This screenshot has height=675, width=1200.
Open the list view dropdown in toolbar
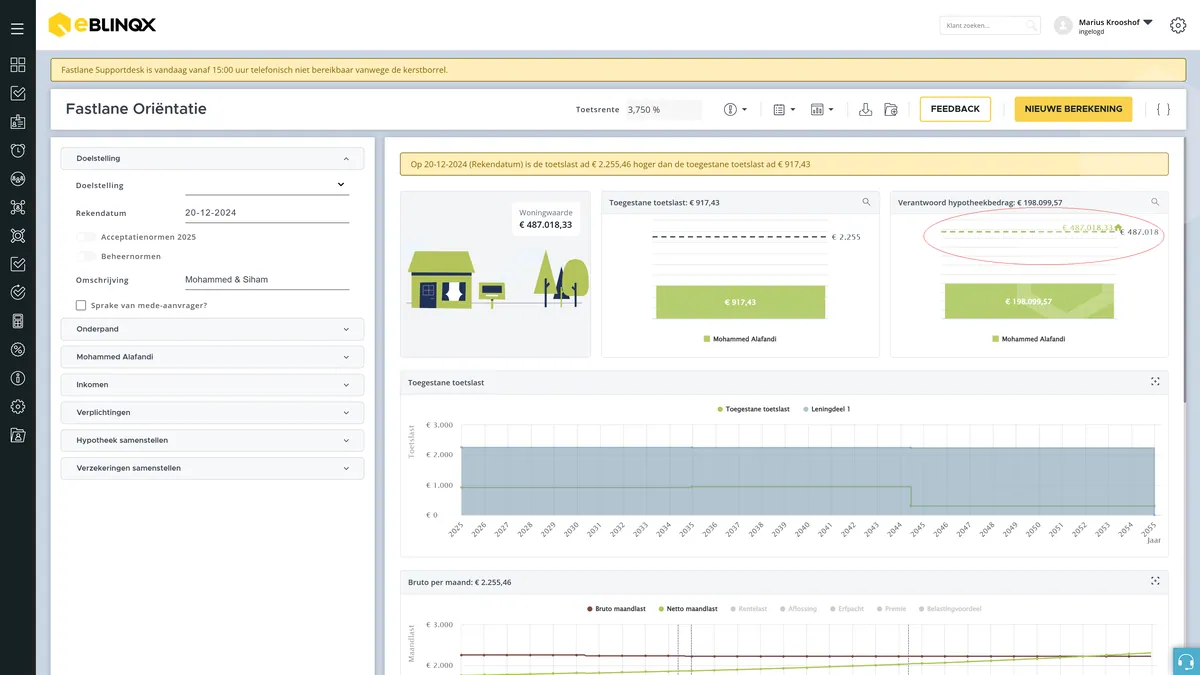pos(784,109)
